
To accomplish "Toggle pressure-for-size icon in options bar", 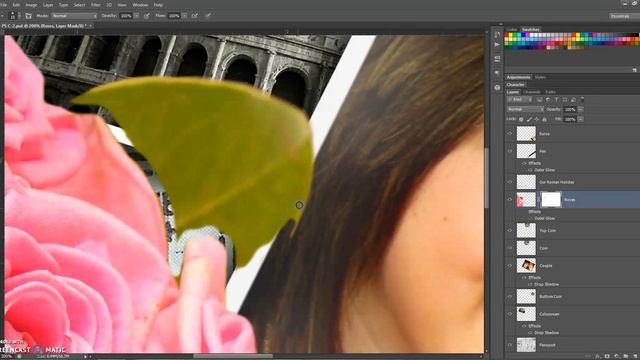I will click(x=208, y=16).
